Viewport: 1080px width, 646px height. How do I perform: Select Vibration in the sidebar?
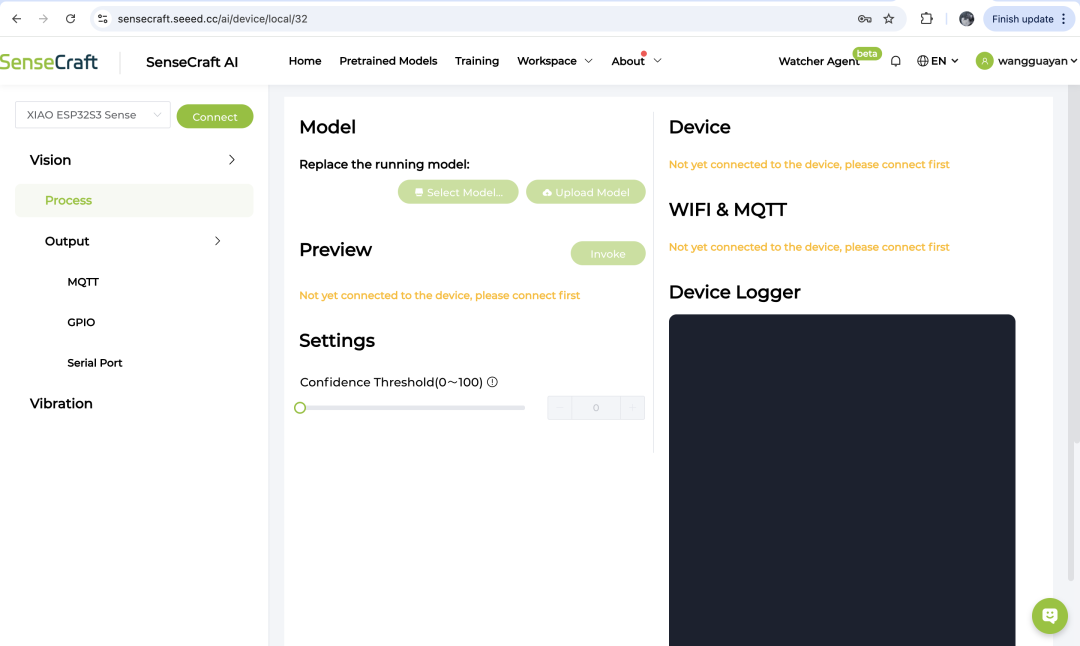61,404
